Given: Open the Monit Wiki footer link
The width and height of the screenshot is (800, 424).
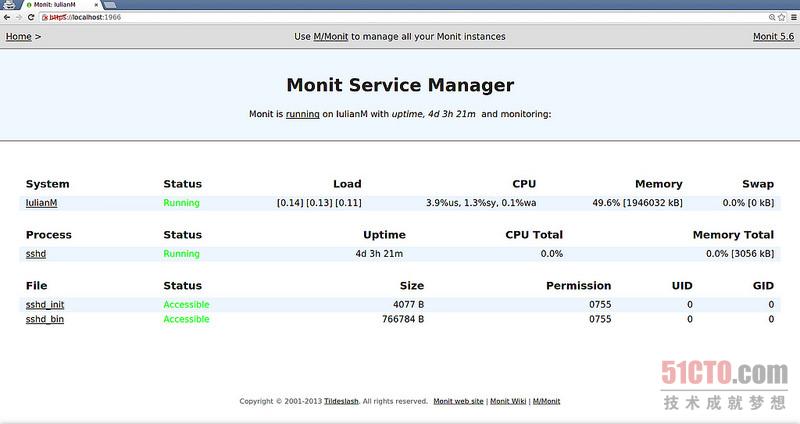Looking at the screenshot, I should pos(508,401).
